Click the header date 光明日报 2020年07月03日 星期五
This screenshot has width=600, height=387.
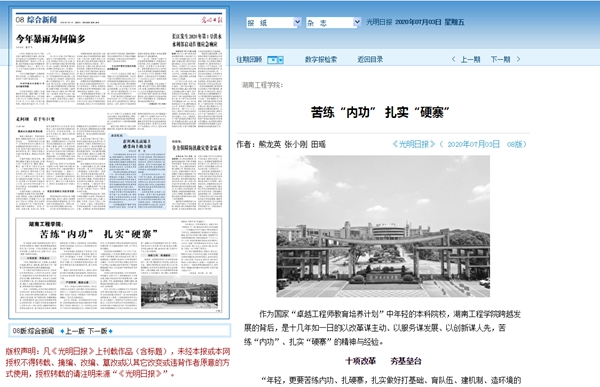415,22
